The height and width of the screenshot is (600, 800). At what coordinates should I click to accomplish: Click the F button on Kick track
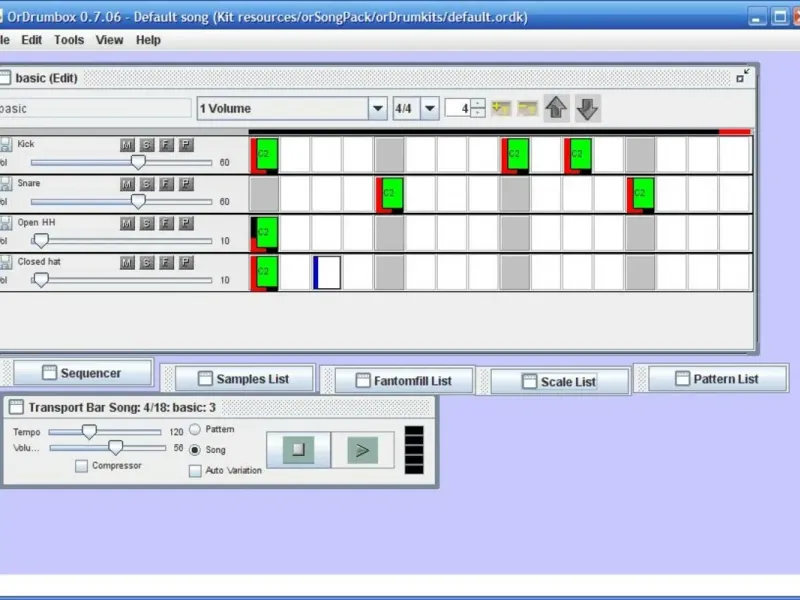click(x=166, y=145)
